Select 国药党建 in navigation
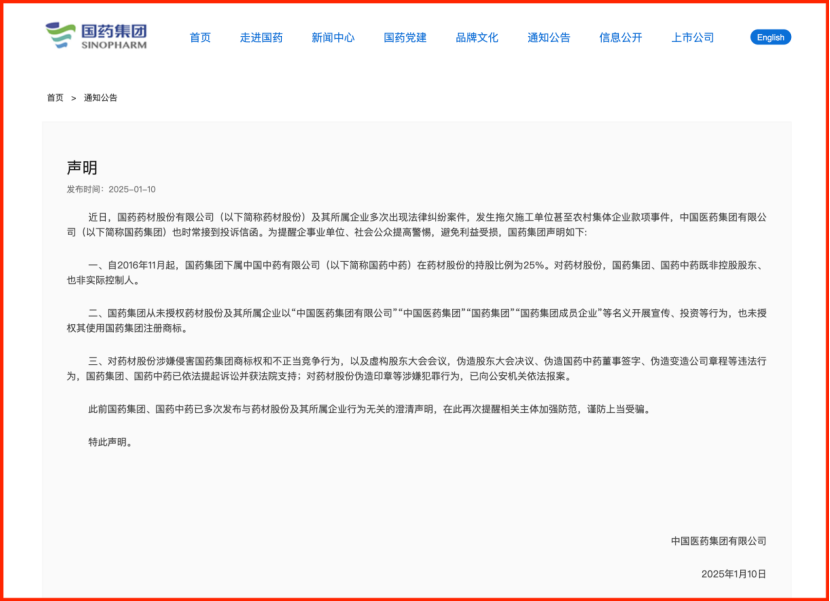 point(405,38)
